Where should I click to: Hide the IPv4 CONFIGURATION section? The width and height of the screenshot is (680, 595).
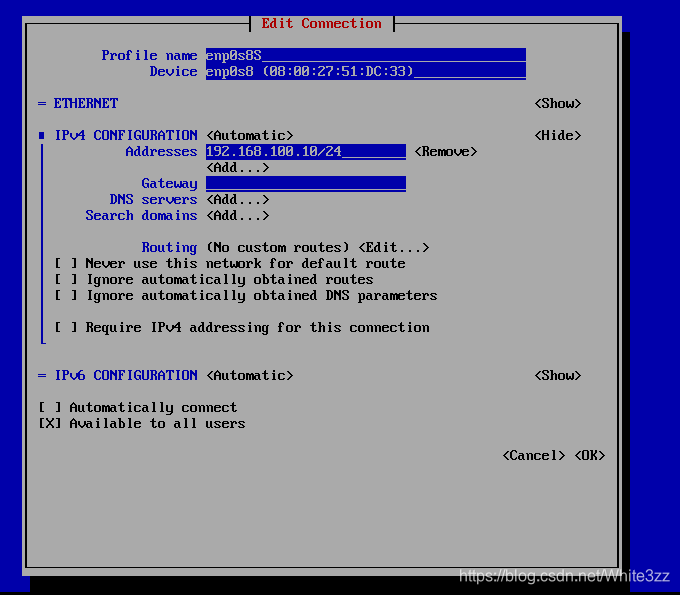tap(558, 136)
